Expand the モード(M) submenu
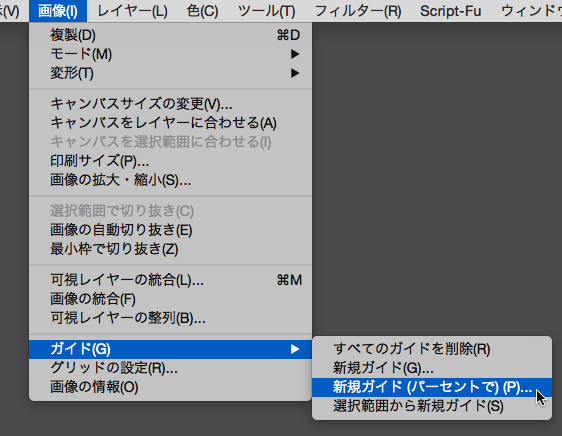Viewport: 562px width, 436px height. click(x=170, y=54)
